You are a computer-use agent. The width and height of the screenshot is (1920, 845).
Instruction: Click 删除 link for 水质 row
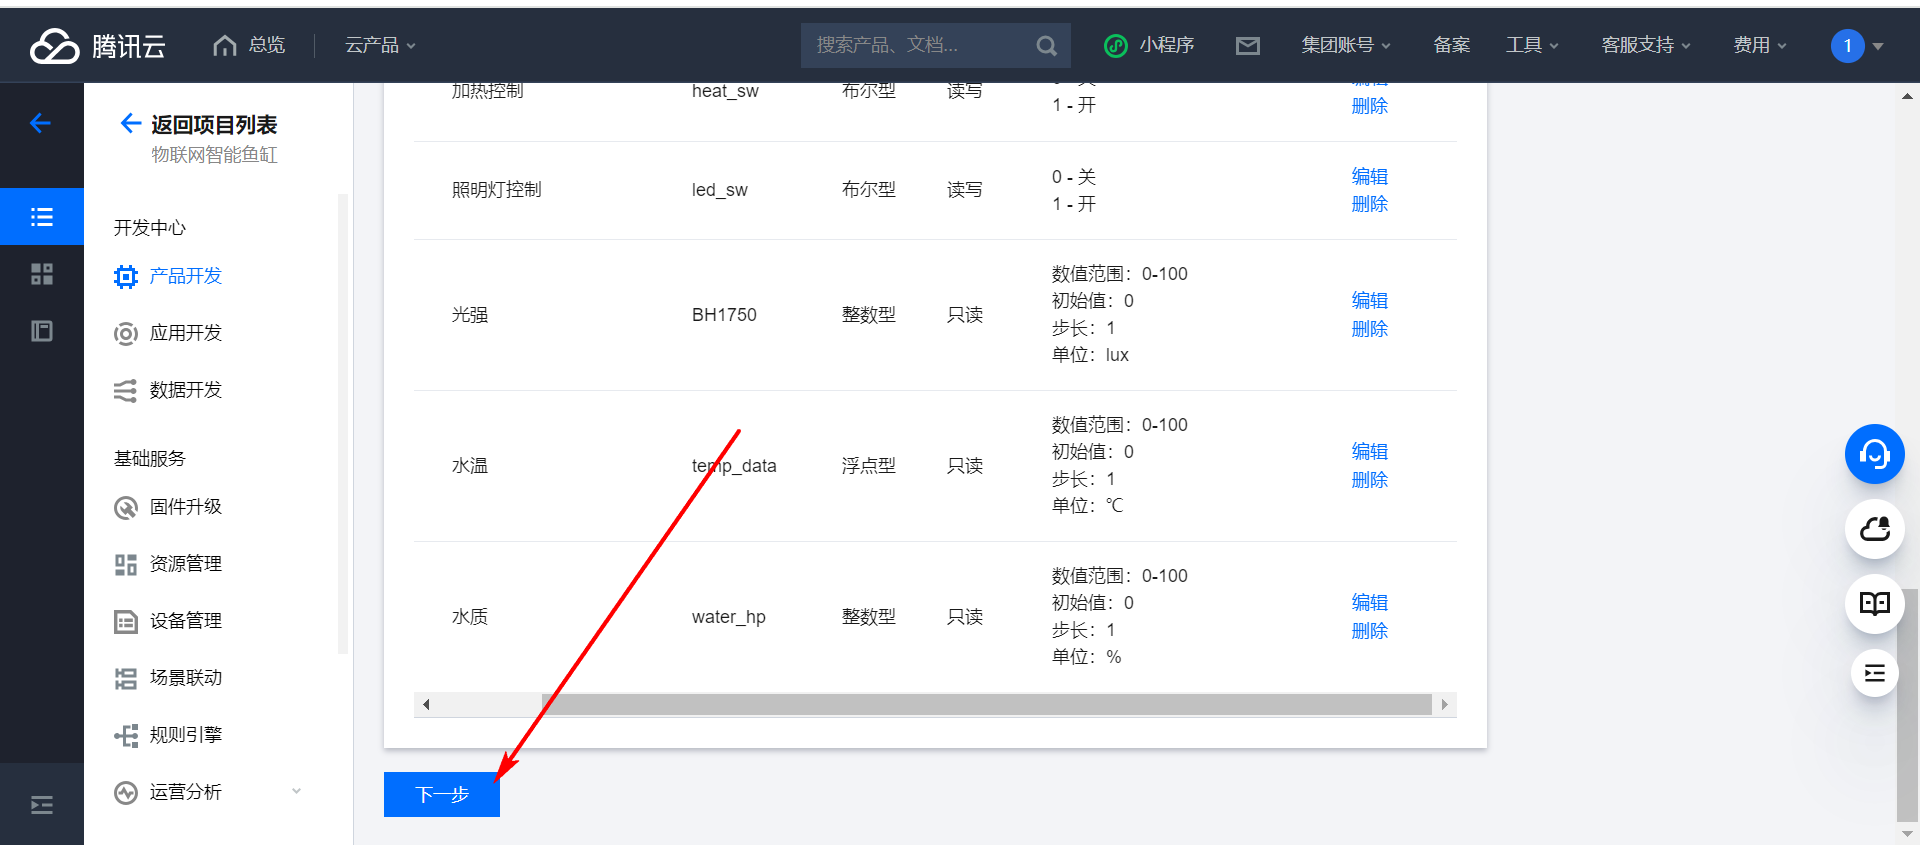point(1369,631)
